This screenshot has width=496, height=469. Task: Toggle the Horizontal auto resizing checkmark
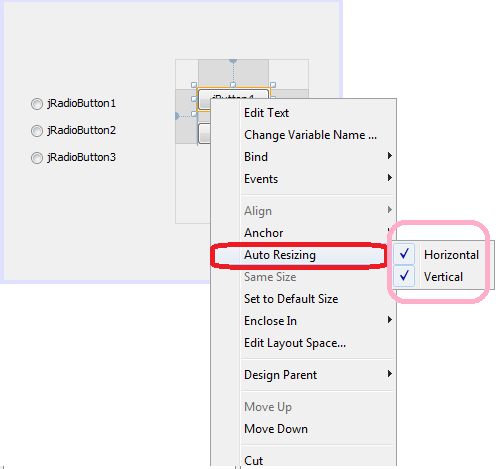pyautogui.click(x=404, y=254)
